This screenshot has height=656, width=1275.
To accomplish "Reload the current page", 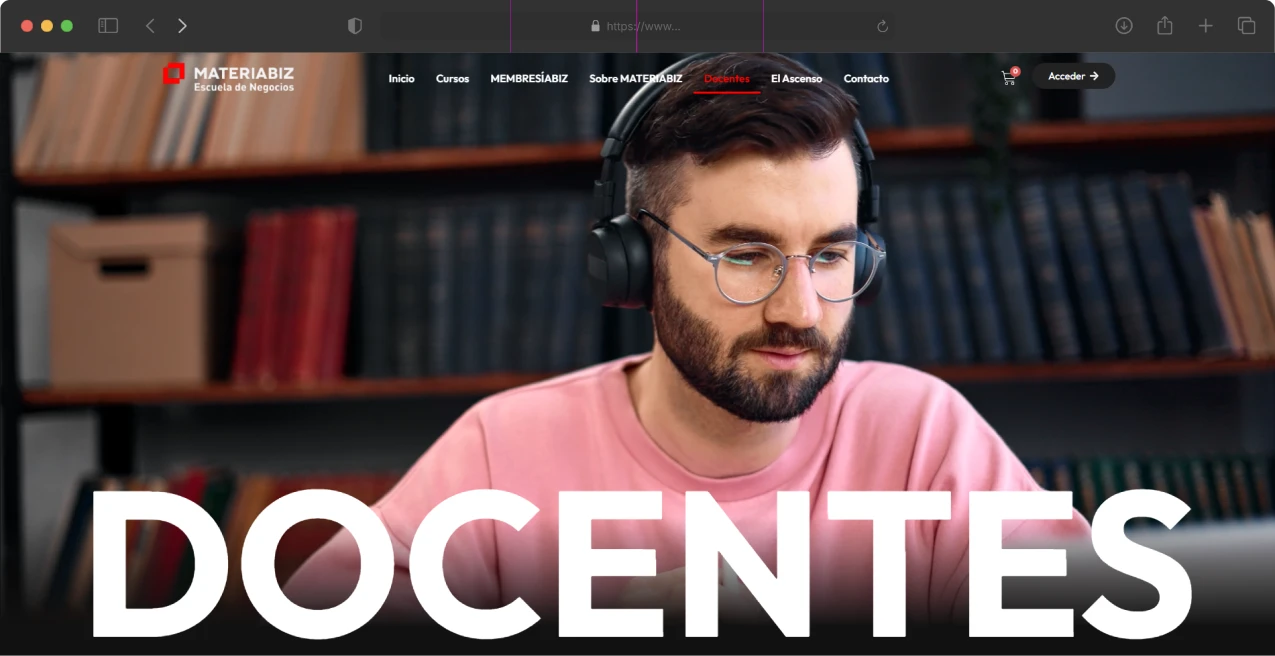I will pyautogui.click(x=882, y=27).
